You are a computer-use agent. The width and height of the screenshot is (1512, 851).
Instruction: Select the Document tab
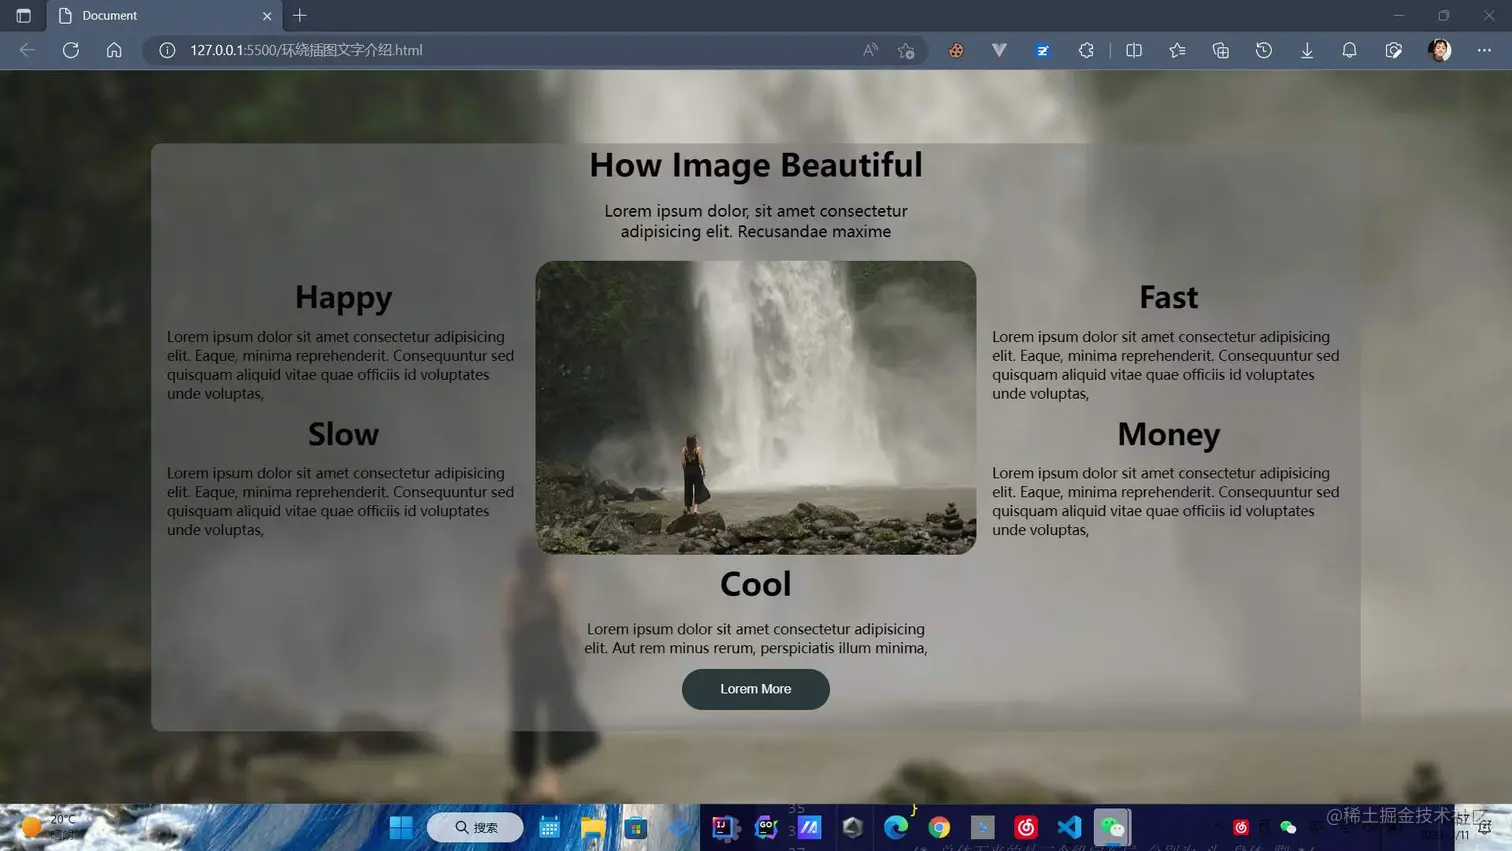pos(165,16)
